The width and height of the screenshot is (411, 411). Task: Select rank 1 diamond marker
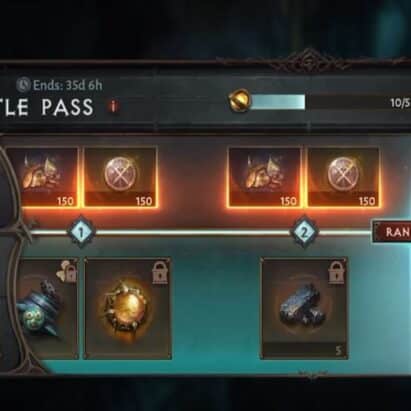click(81, 232)
